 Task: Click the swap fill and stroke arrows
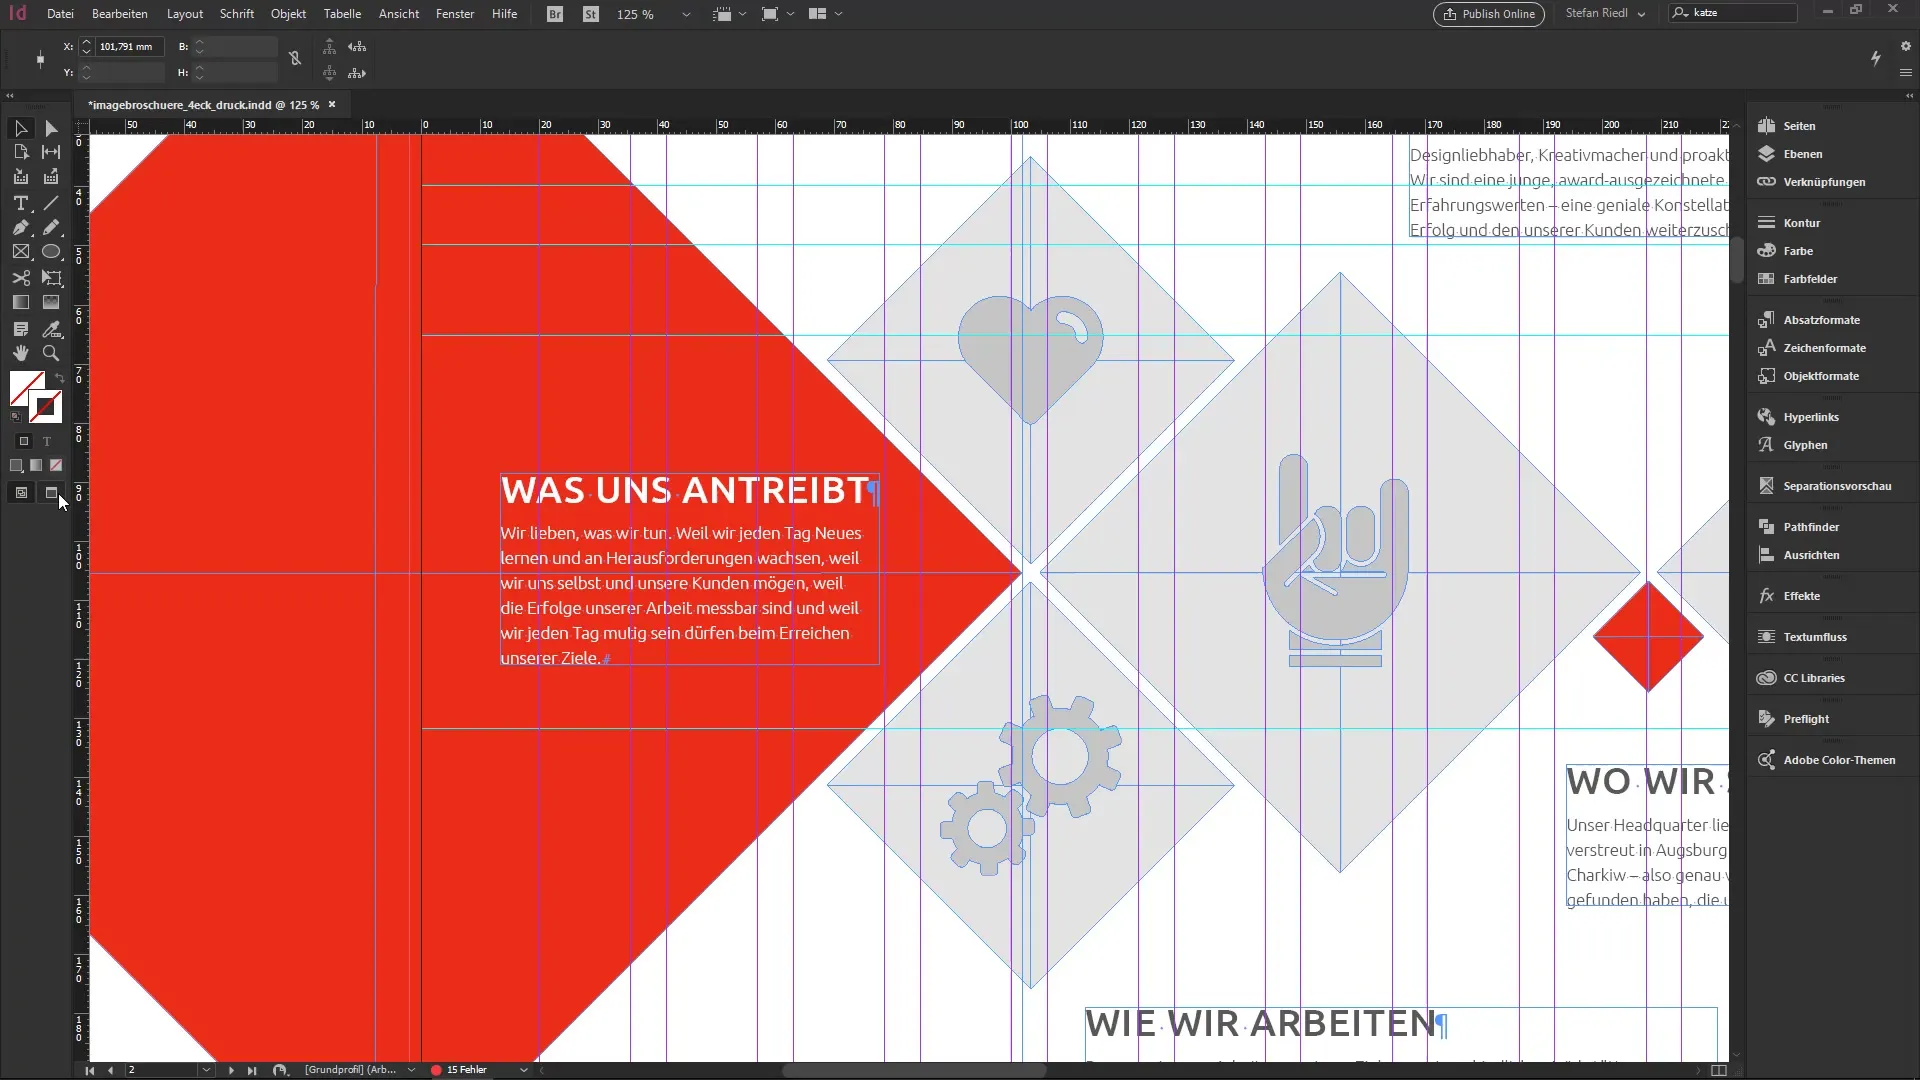pyautogui.click(x=59, y=378)
